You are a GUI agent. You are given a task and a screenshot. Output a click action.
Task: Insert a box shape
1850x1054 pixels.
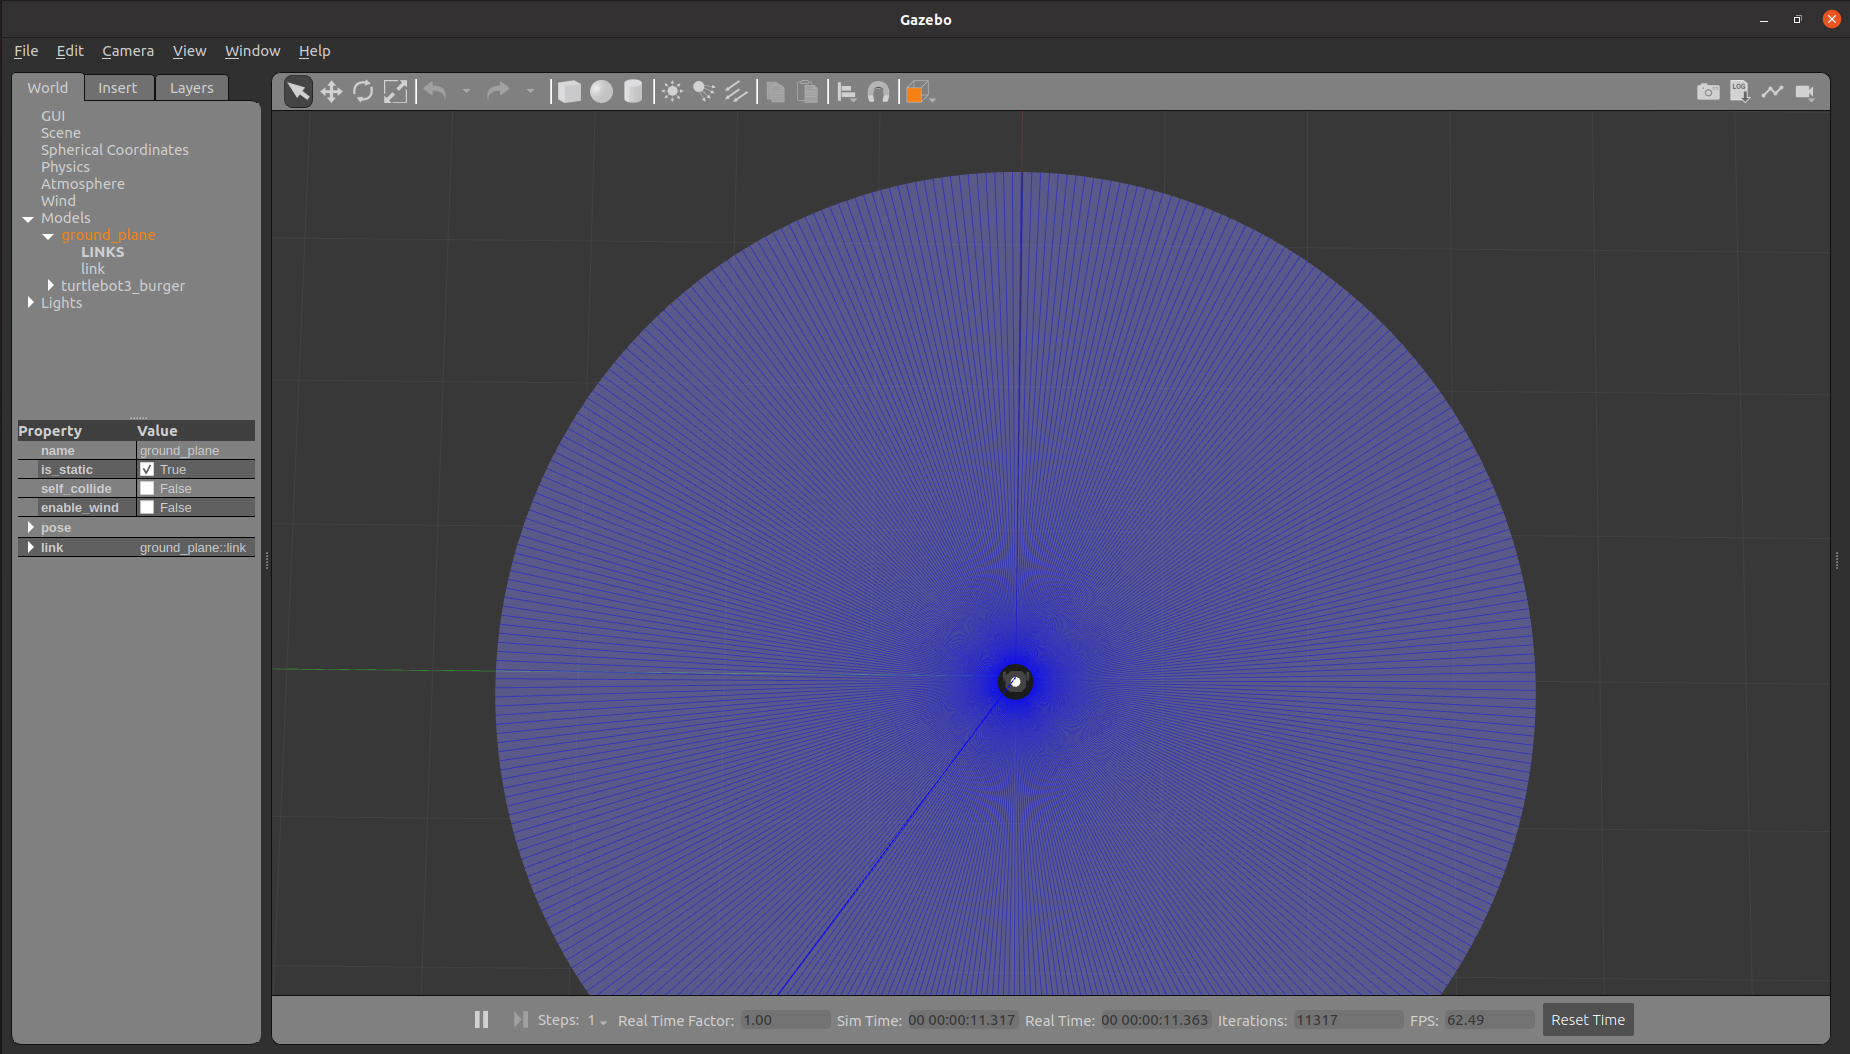(569, 92)
